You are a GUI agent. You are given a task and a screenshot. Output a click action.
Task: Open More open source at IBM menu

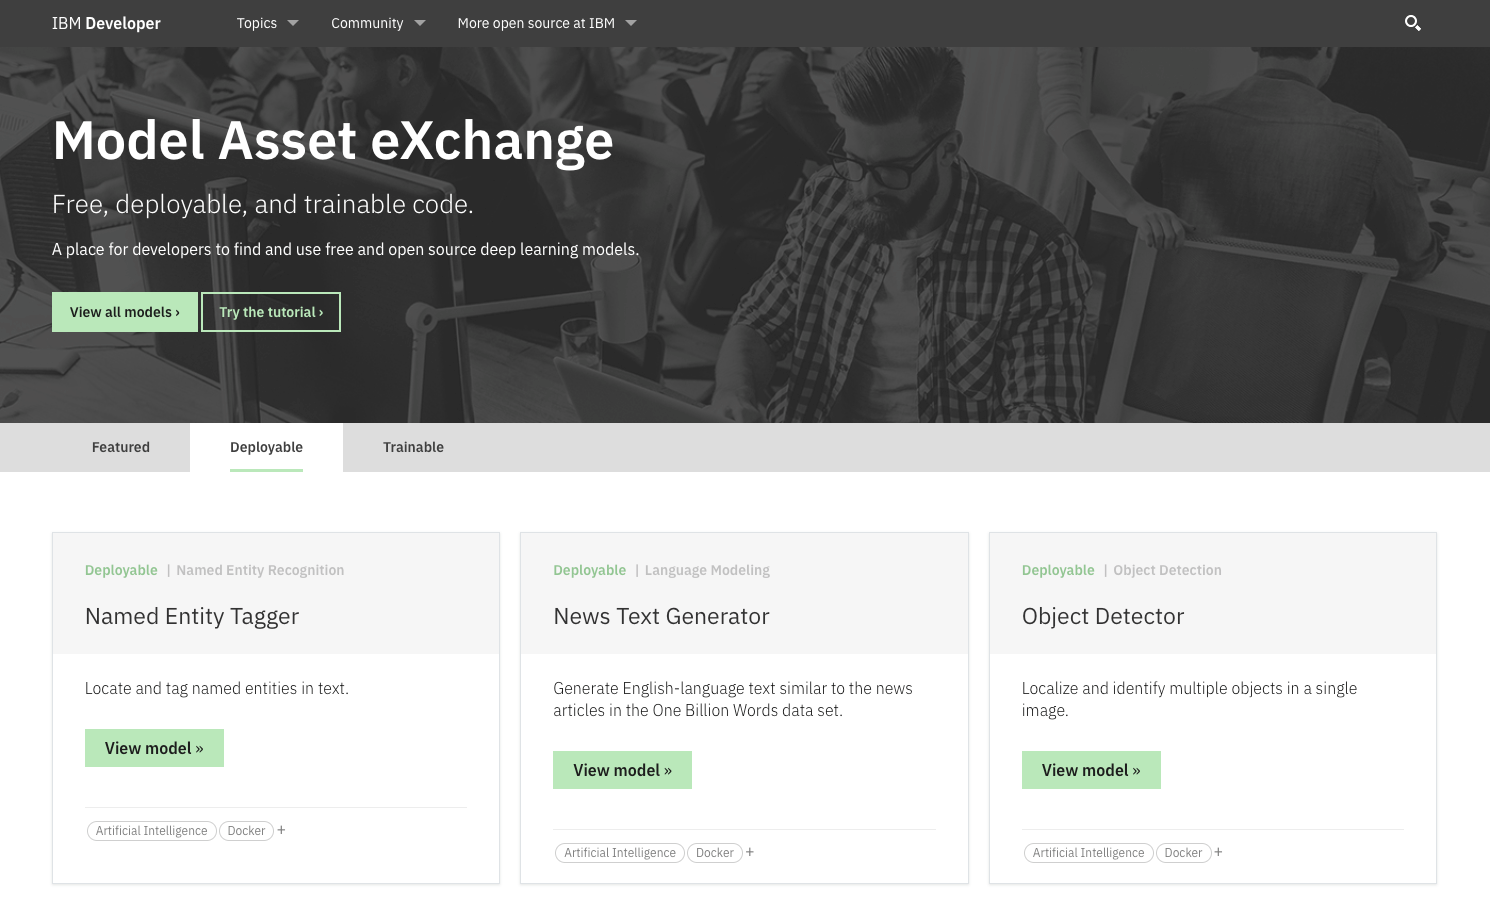tap(547, 23)
